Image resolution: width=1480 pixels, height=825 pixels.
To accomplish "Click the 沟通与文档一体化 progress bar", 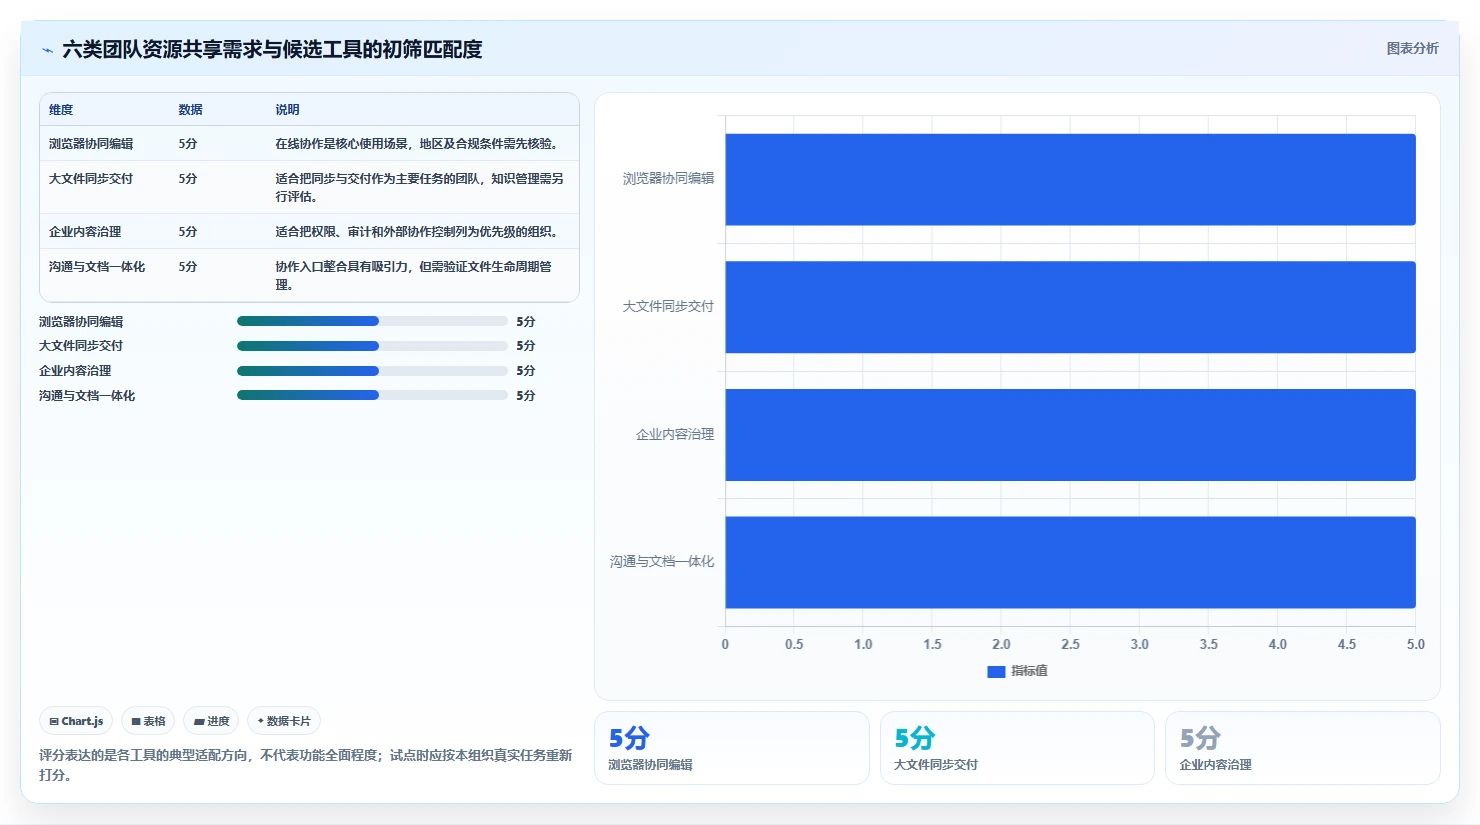I will [x=372, y=395].
